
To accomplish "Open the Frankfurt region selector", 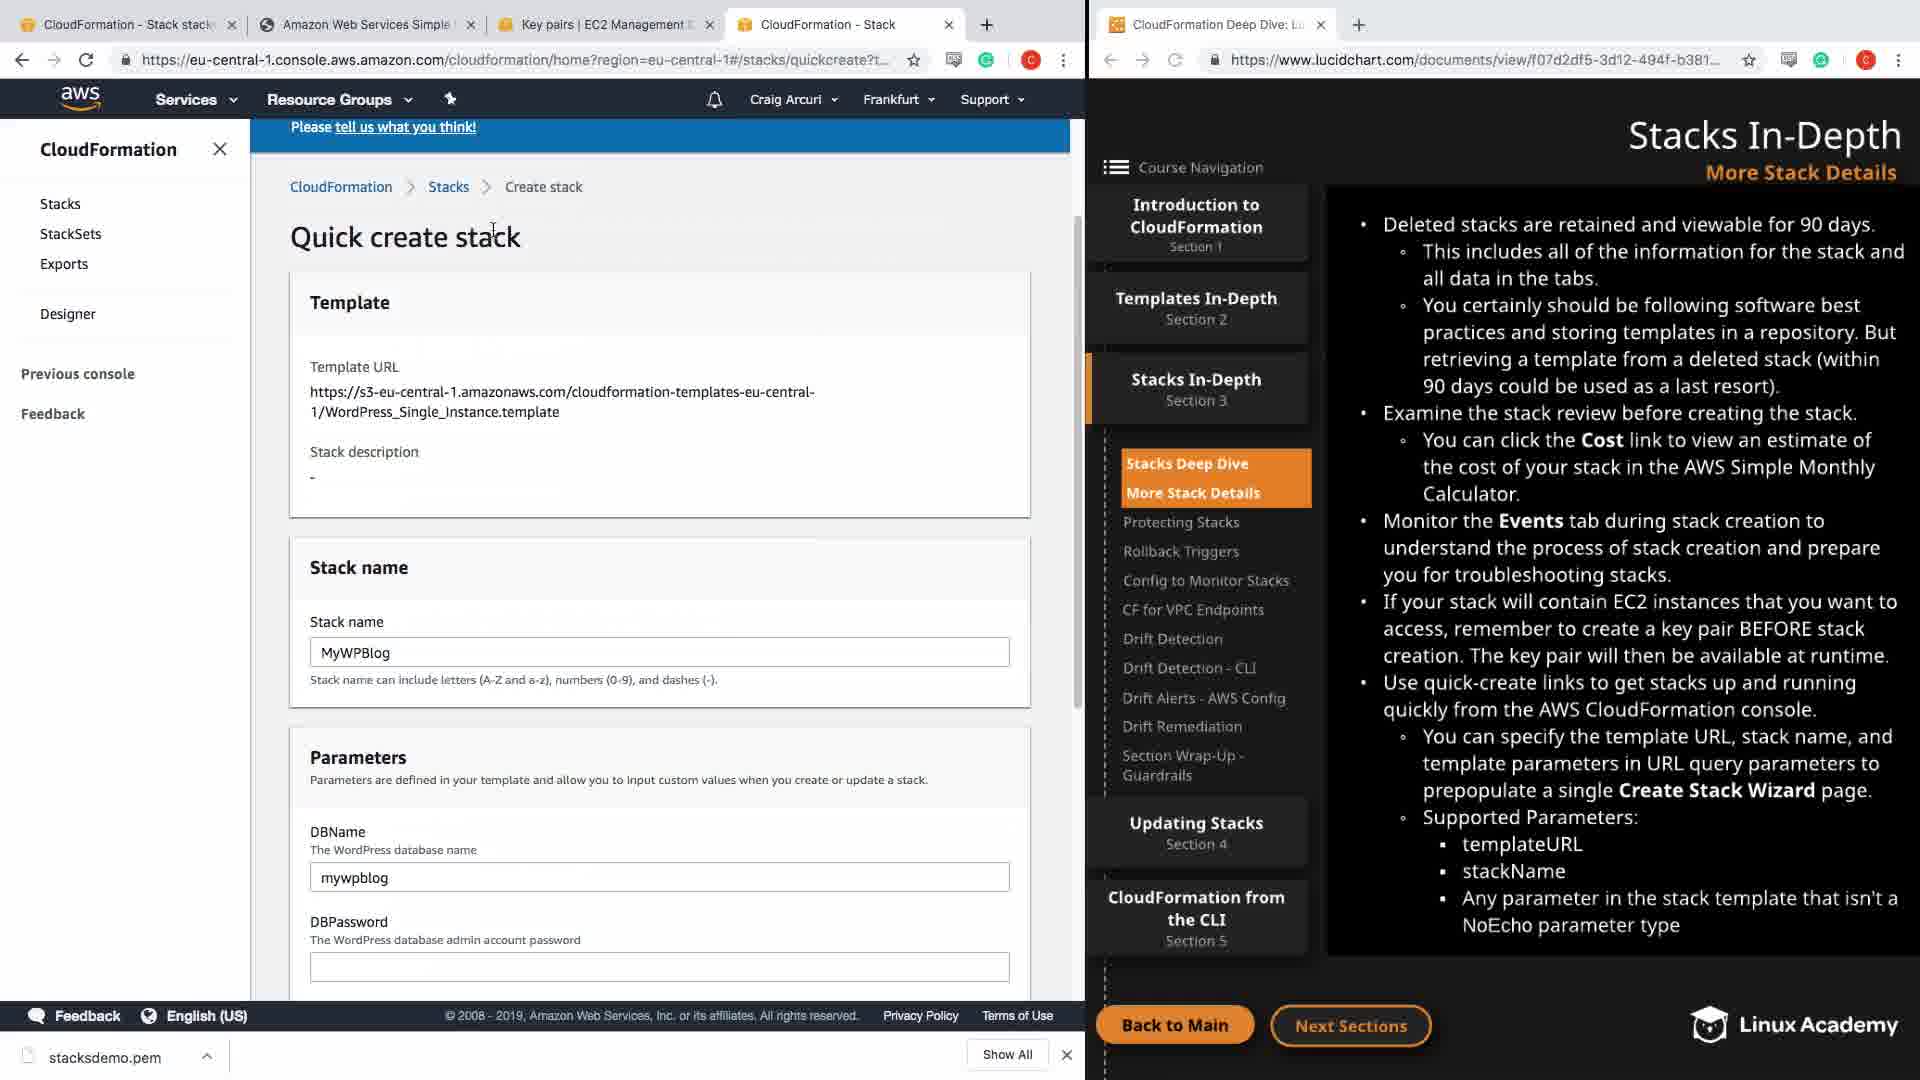I will click(x=898, y=100).
